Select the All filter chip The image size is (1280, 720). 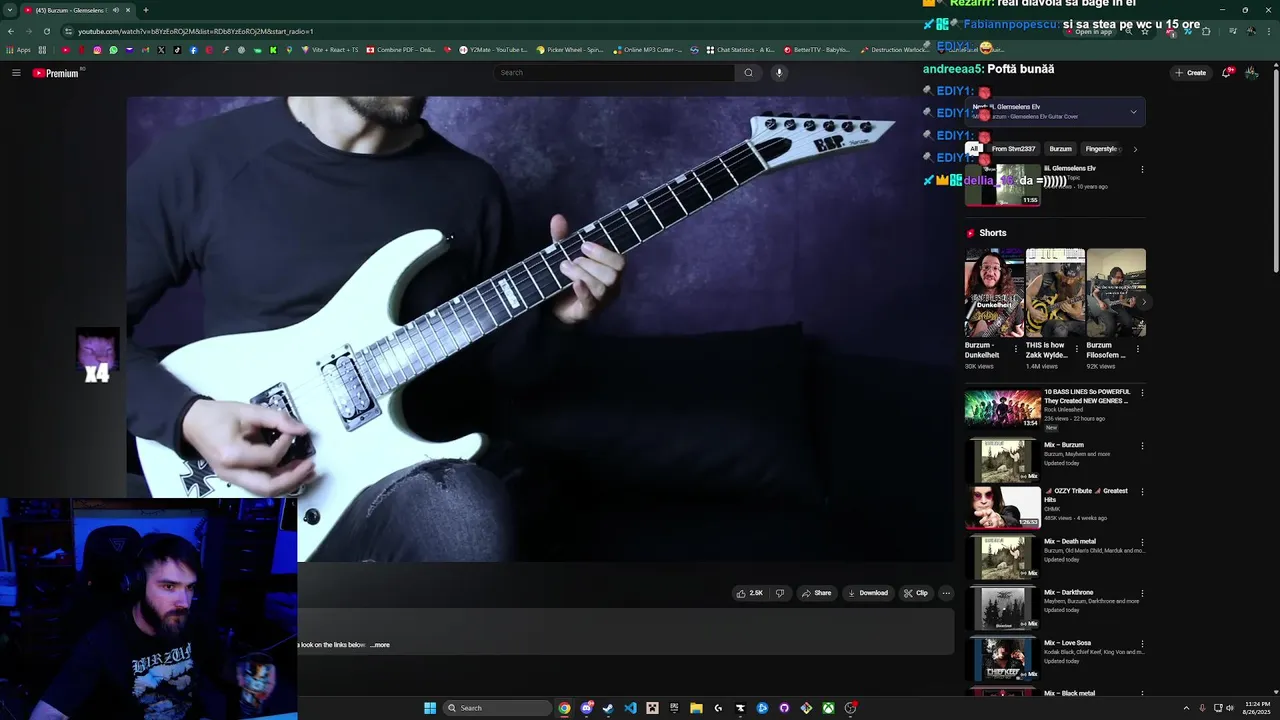973,149
